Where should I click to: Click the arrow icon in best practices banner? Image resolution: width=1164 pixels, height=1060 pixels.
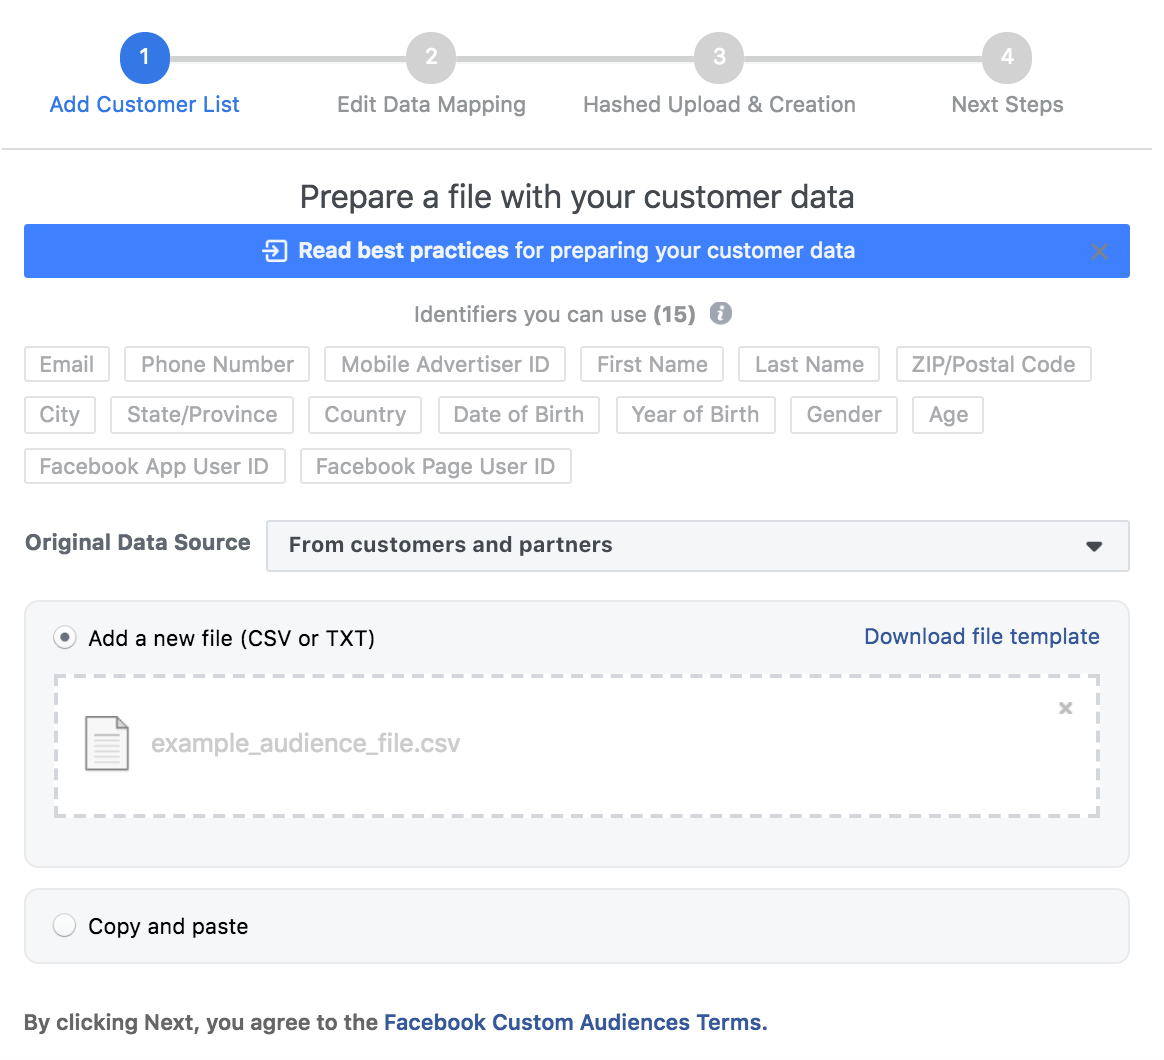[x=274, y=251]
